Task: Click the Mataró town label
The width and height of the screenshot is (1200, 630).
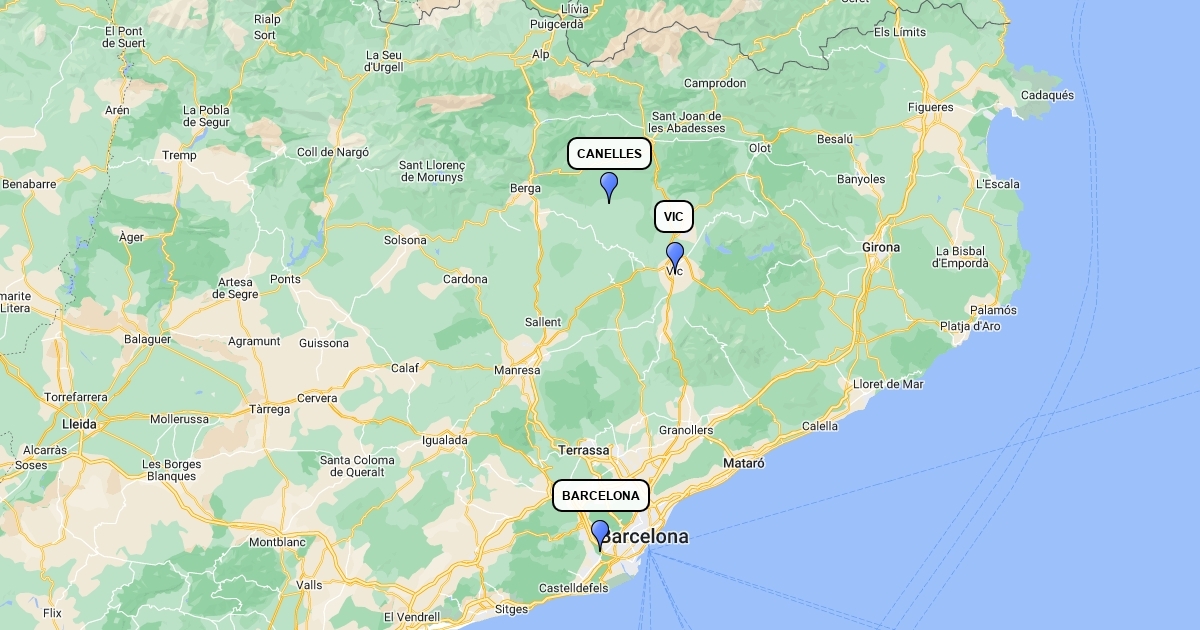Action: pyautogui.click(x=744, y=463)
